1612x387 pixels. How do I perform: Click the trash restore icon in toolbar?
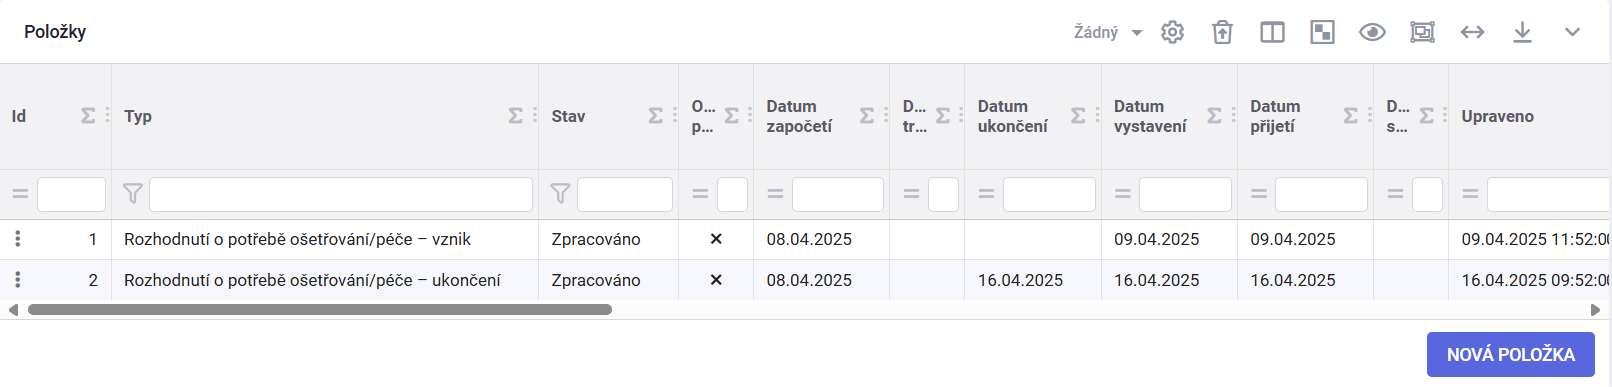click(1222, 32)
